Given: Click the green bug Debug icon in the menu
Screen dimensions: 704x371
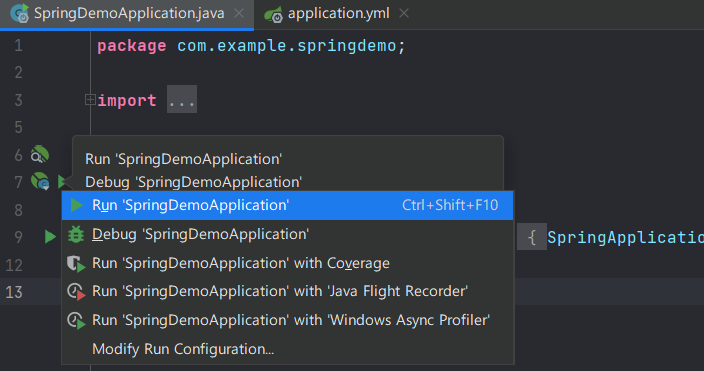Looking at the screenshot, I should (76, 234).
